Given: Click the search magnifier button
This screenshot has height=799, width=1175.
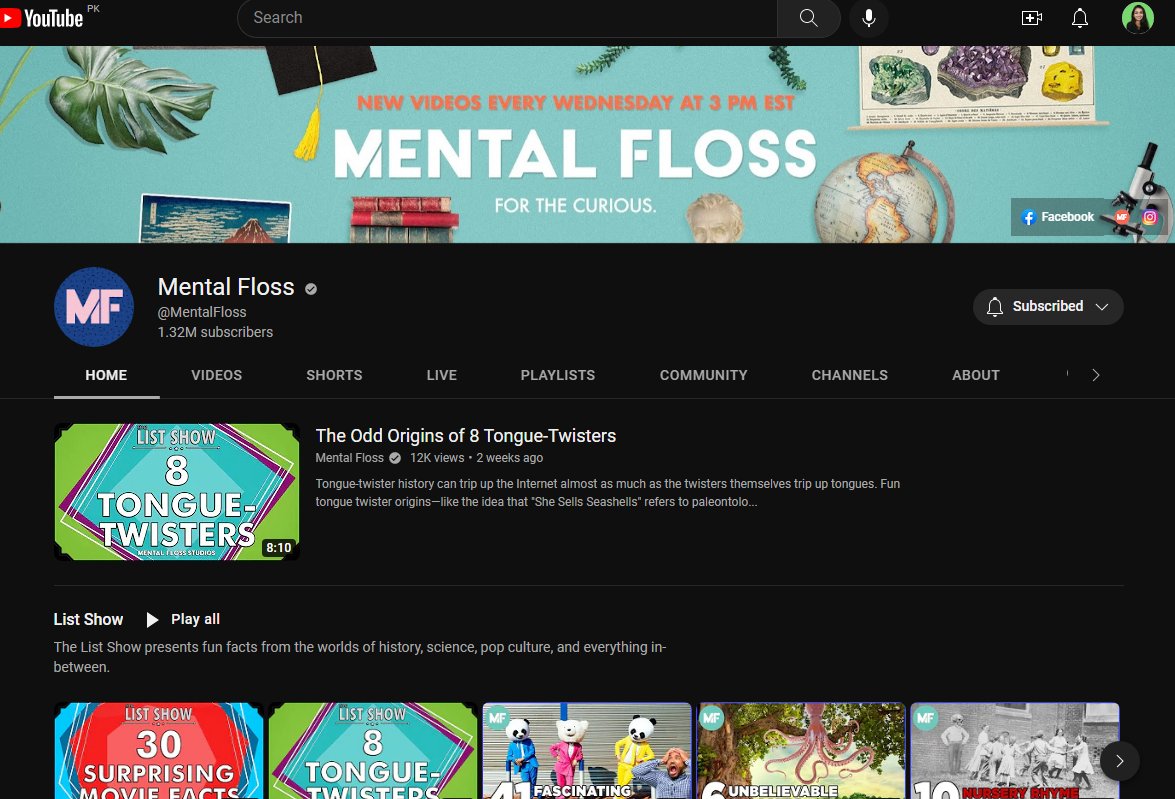Looking at the screenshot, I should tap(808, 18).
